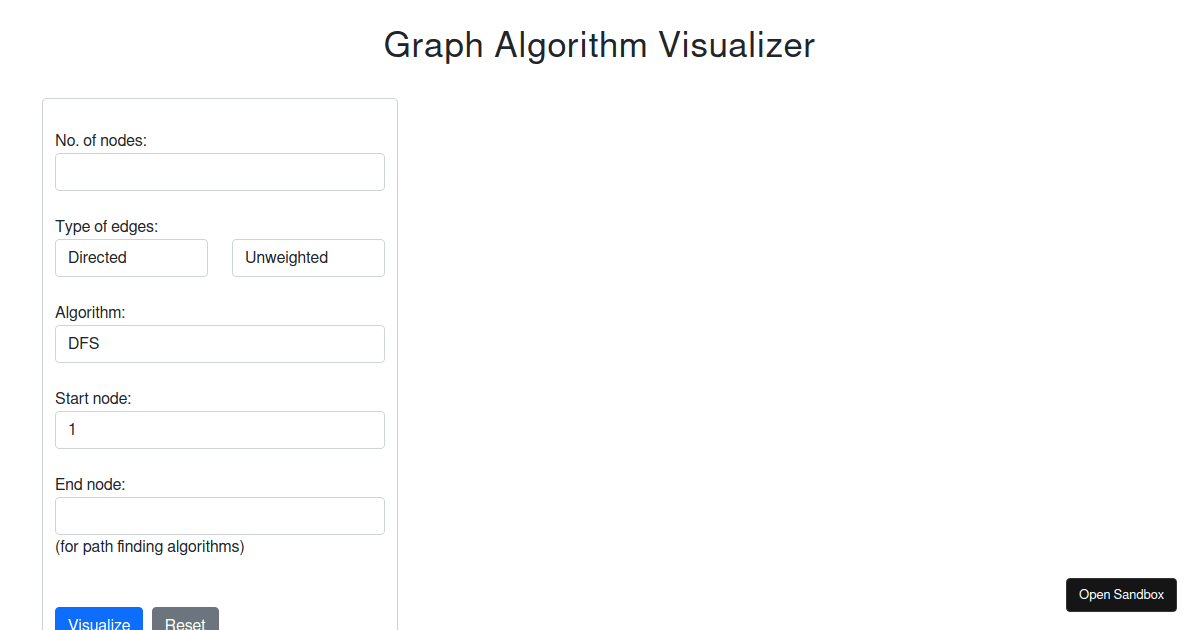Click the word "Graph" in the page heading
The image size is (1200, 630).
click(x=434, y=46)
